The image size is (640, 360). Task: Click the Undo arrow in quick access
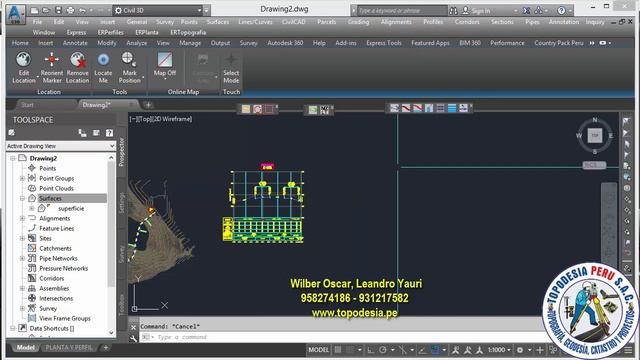82,11
